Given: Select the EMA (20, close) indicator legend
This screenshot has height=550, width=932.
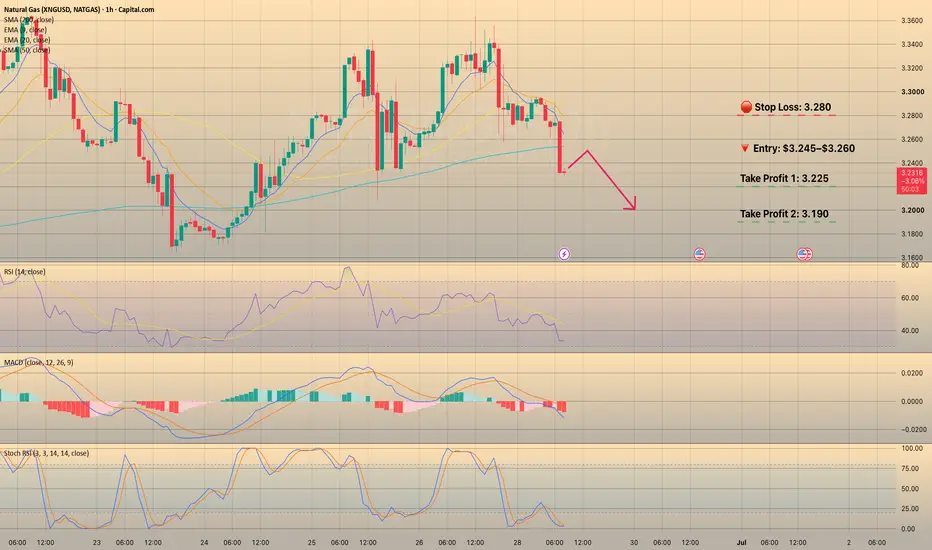Looking at the screenshot, I should (x=27, y=40).
